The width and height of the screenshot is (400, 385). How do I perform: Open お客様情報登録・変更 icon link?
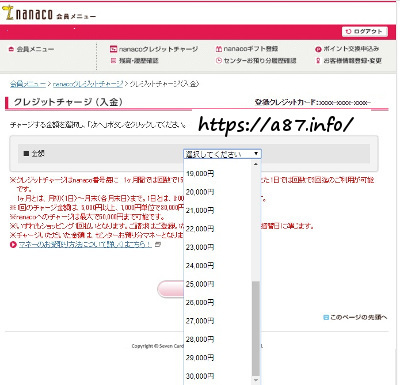point(348,61)
